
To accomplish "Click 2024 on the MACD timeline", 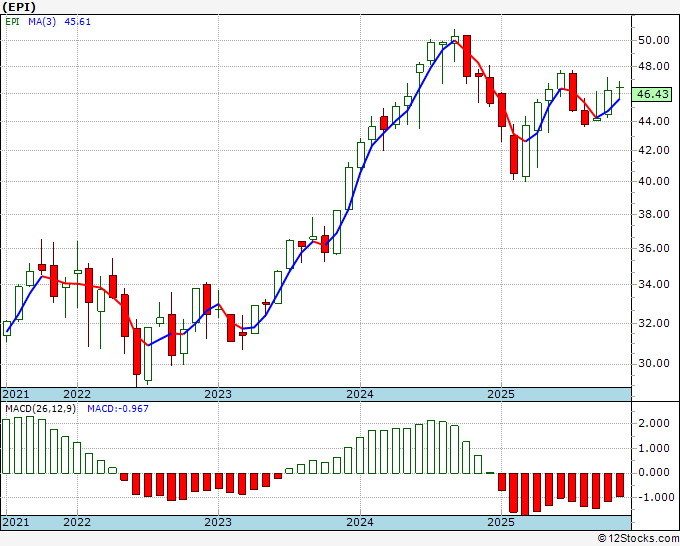I will click(x=360, y=522).
